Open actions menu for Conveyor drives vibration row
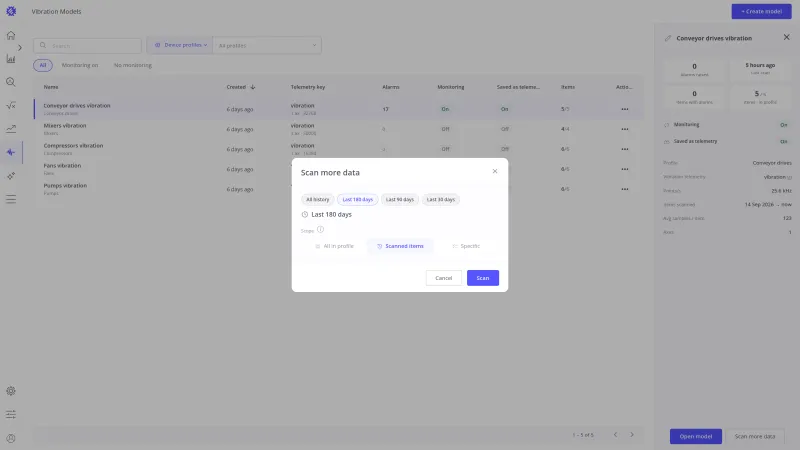Screen dimensions: 800x450 point(624,109)
